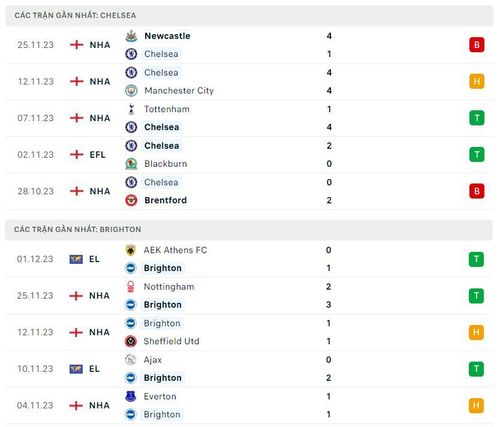
Task: Click the Ajax crest icon
Action: 131,360
